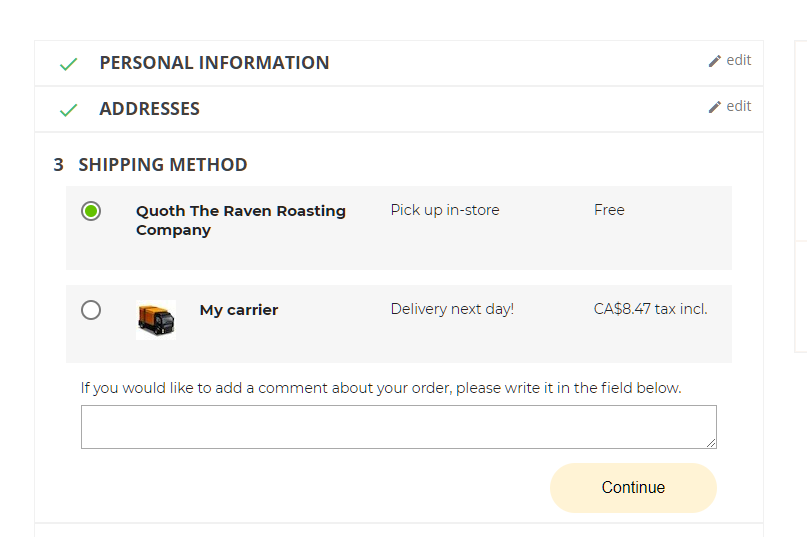807x537 pixels.
Task: Select the My carrier radio button
Action: point(91,310)
